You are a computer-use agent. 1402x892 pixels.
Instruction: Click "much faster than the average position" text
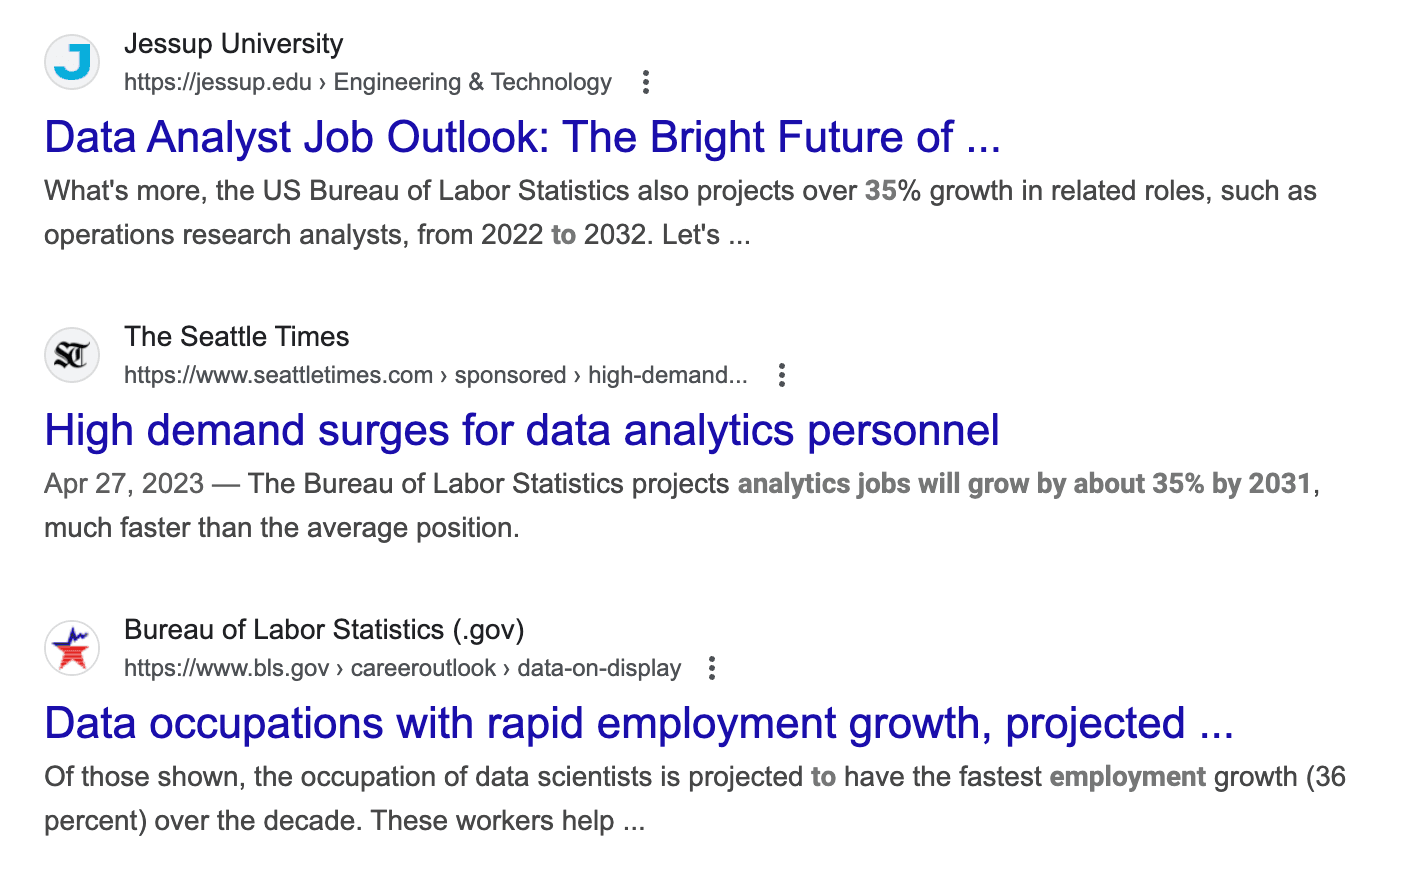click(x=281, y=528)
